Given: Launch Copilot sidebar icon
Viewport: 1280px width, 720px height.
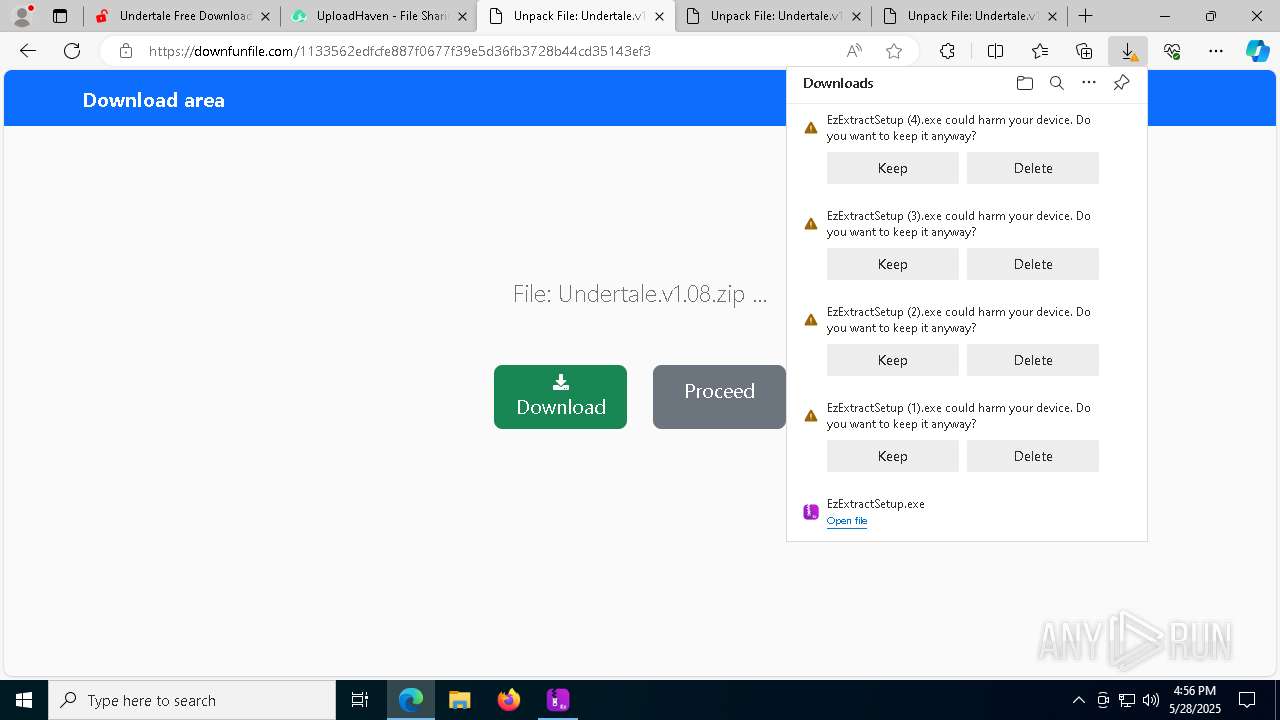Looking at the screenshot, I should pos(1258,51).
